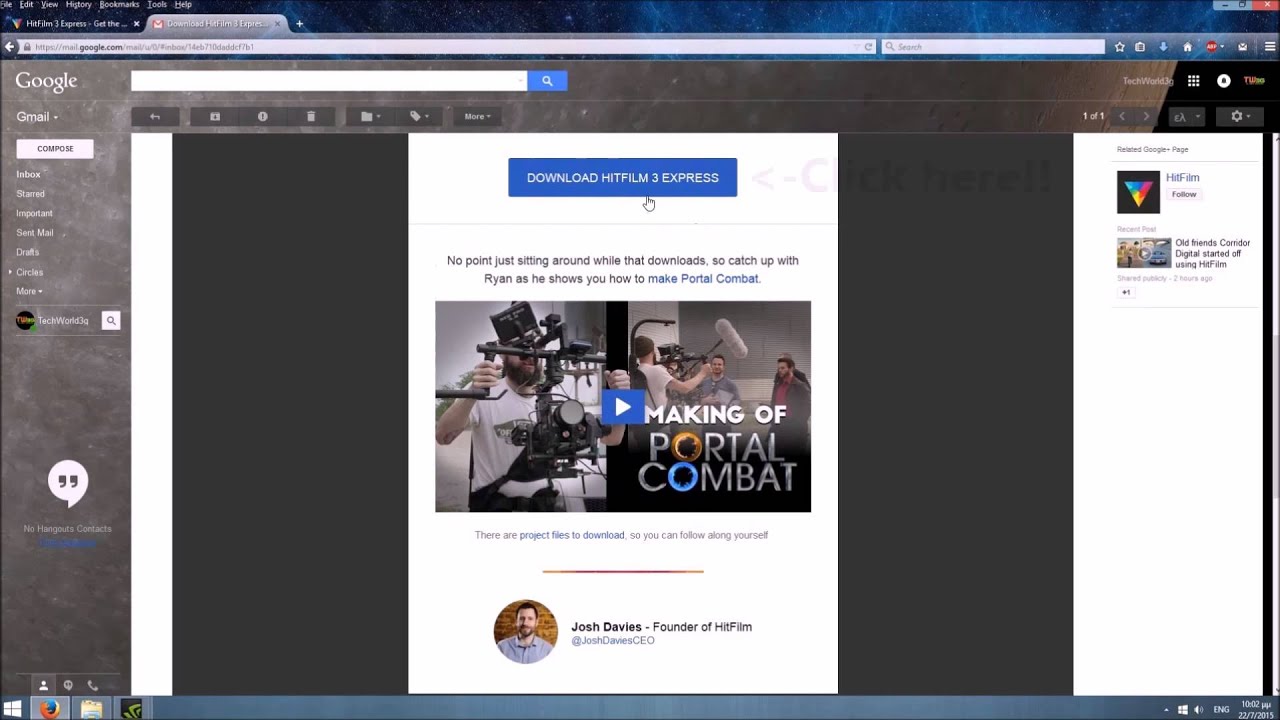Go to the older conversation arrow
This screenshot has height=720, width=1280.
point(1146,117)
